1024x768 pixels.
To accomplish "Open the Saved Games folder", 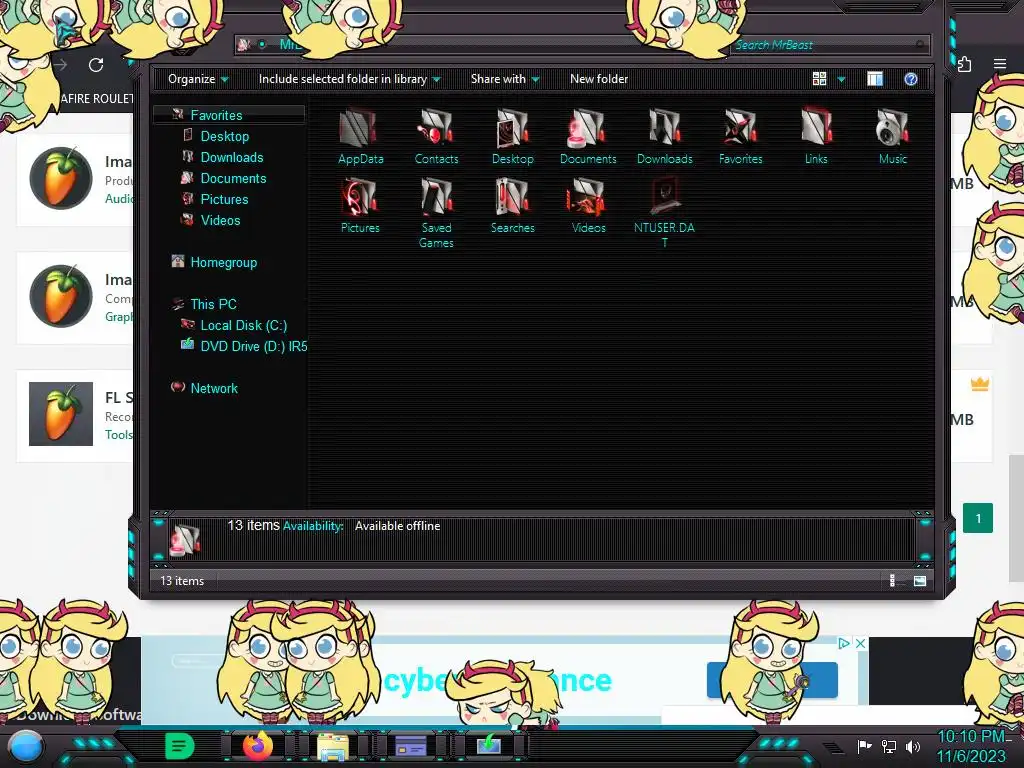I will coord(436,213).
